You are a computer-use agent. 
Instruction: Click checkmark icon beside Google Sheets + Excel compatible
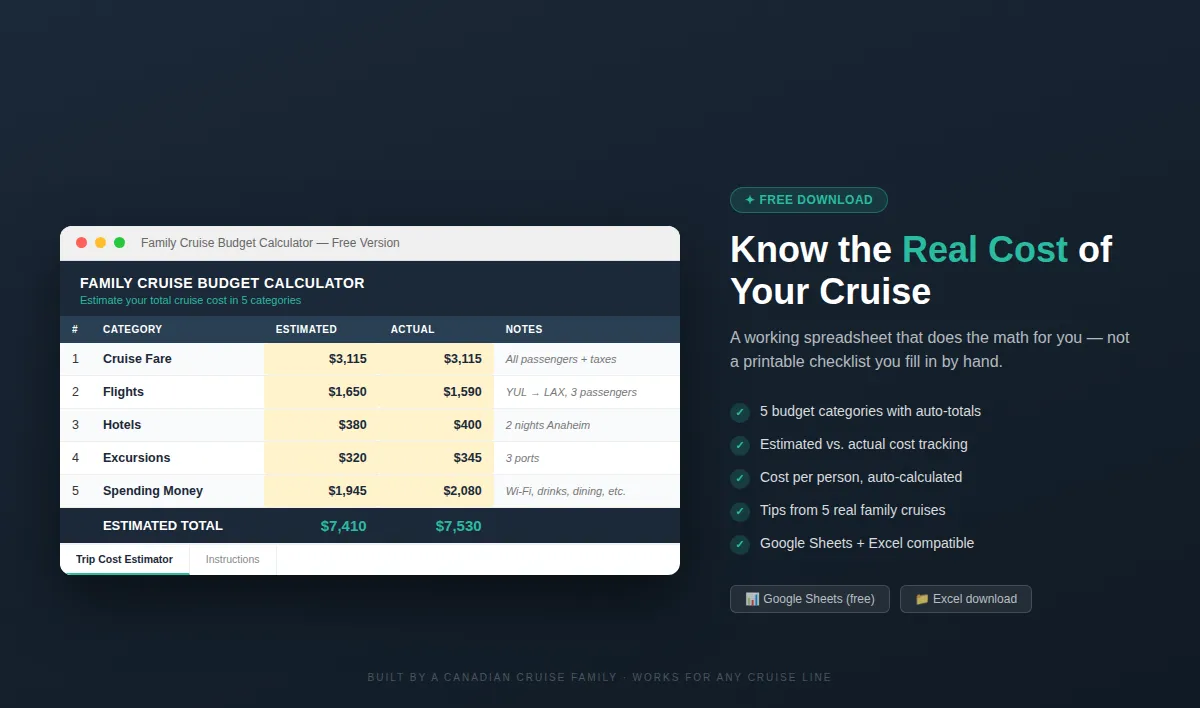[x=740, y=544]
